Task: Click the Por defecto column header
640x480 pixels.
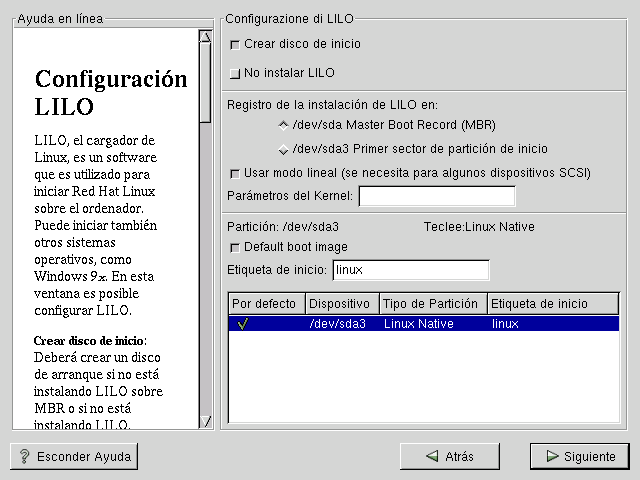Action: 266,304
